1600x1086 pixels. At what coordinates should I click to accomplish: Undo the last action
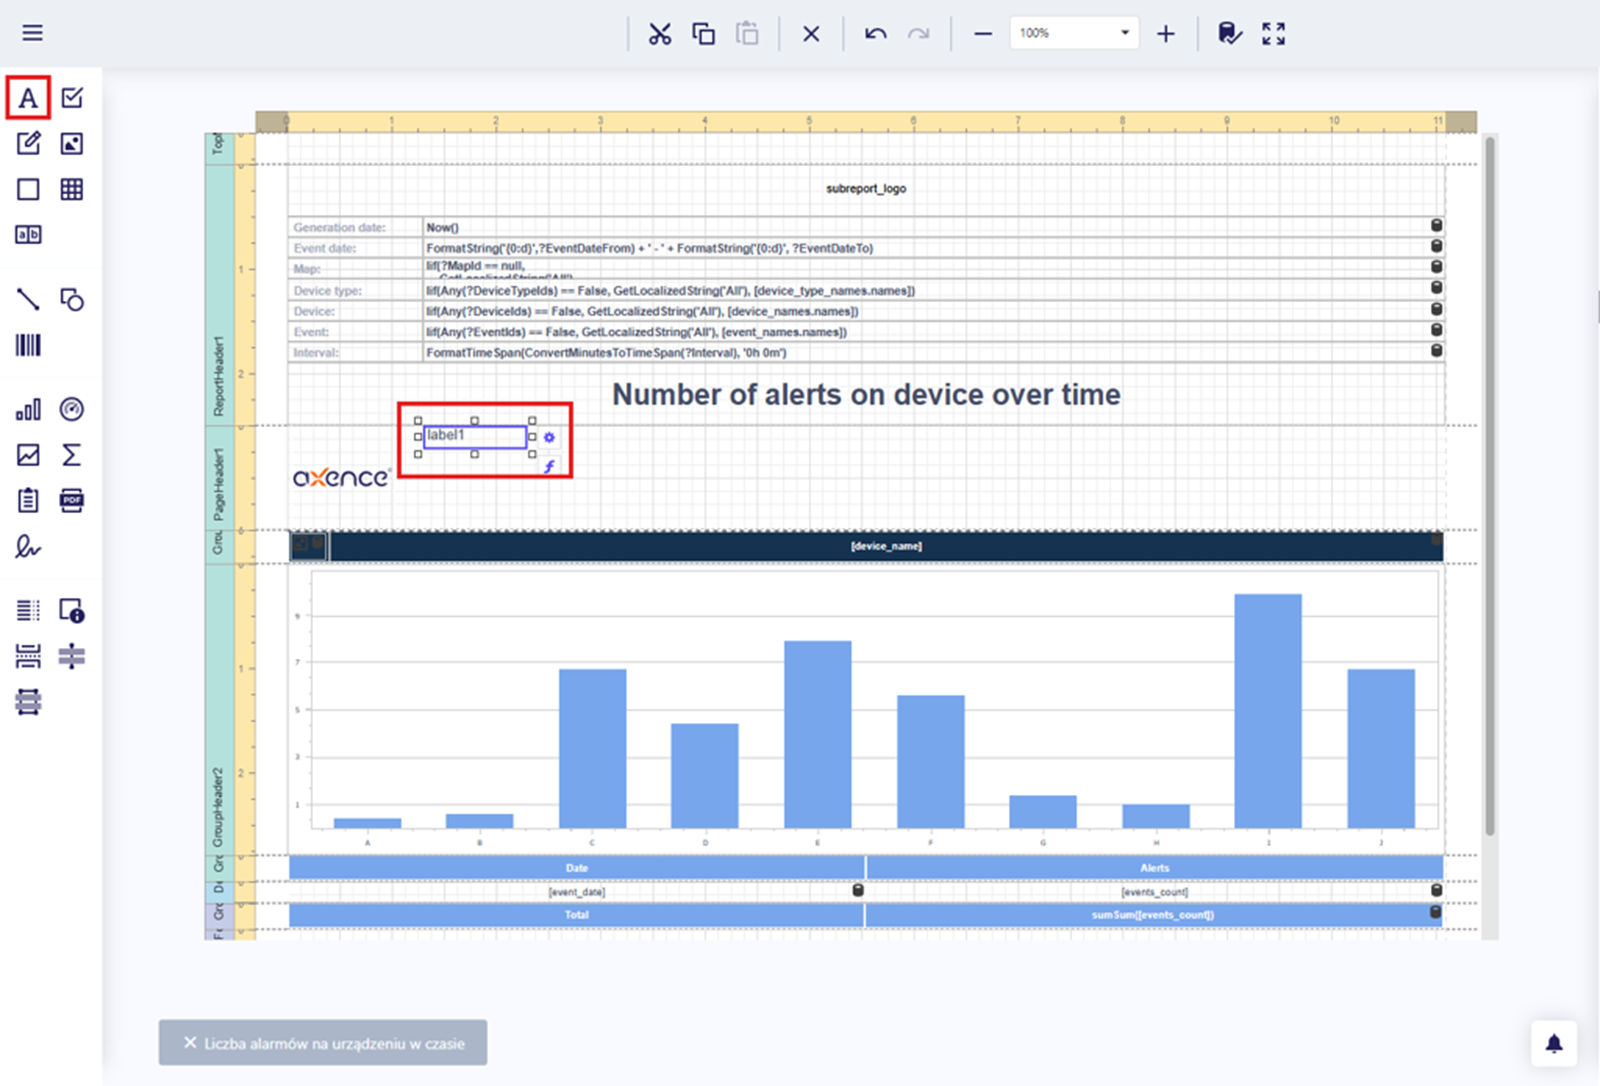click(876, 34)
